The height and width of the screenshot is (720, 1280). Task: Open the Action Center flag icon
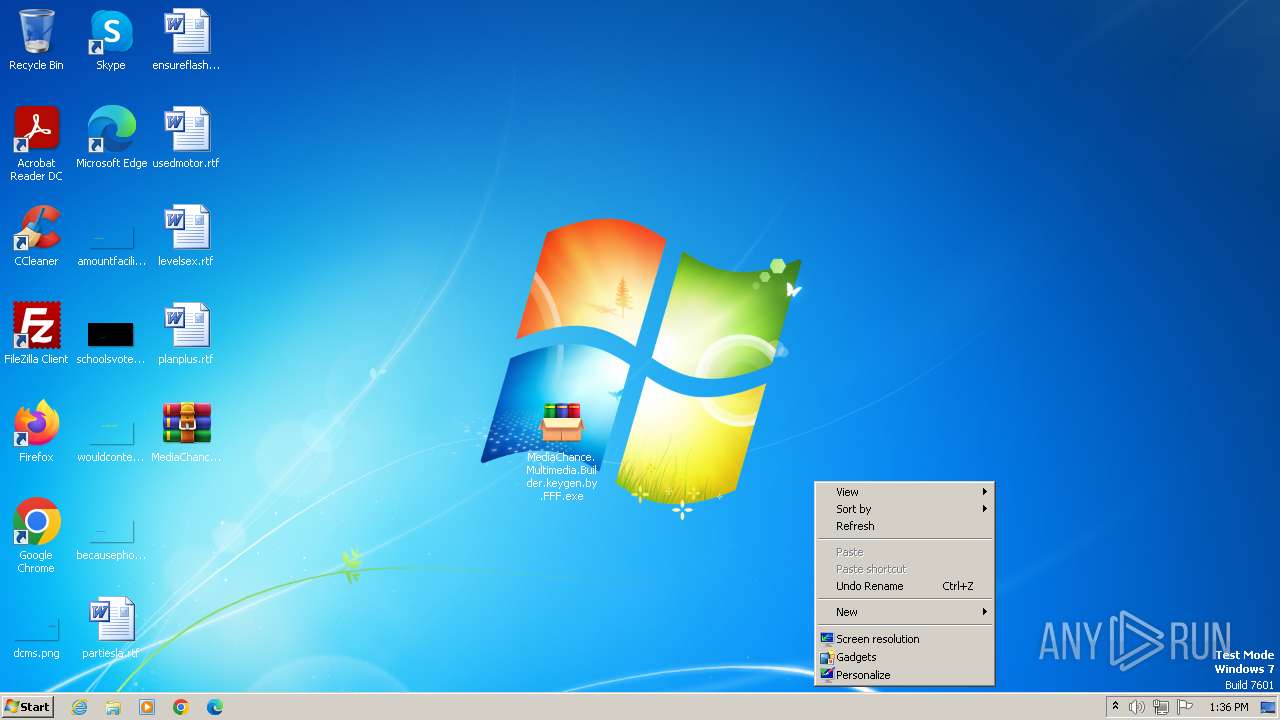coord(1185,707)
